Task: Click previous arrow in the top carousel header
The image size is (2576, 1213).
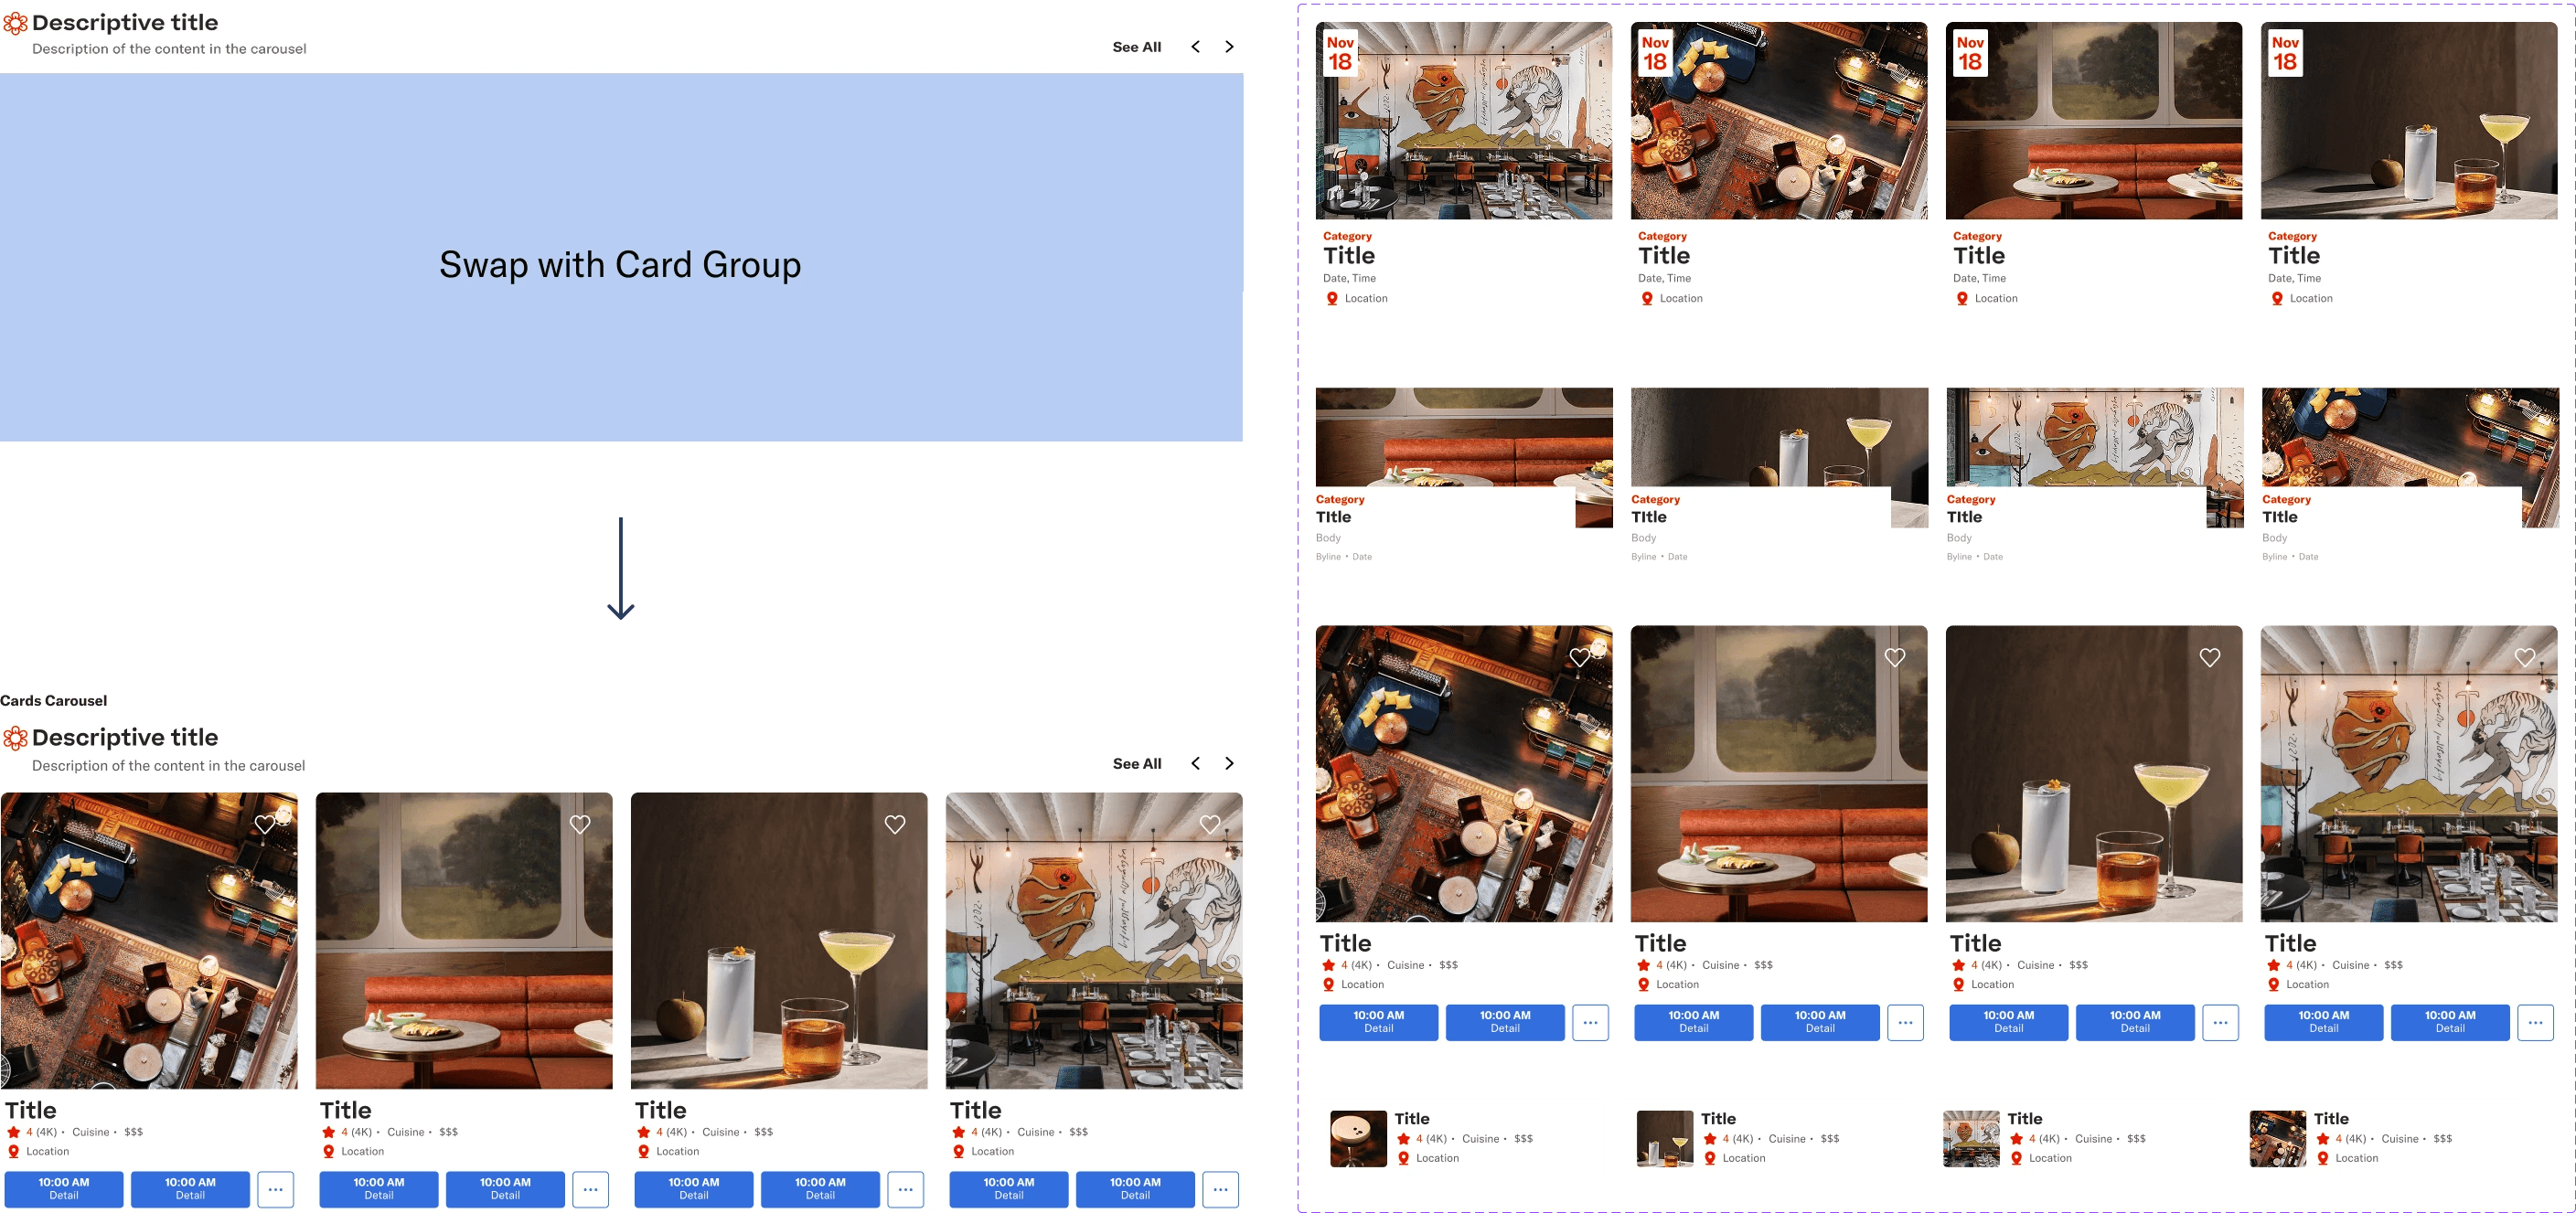Action: pos(1195,47)
